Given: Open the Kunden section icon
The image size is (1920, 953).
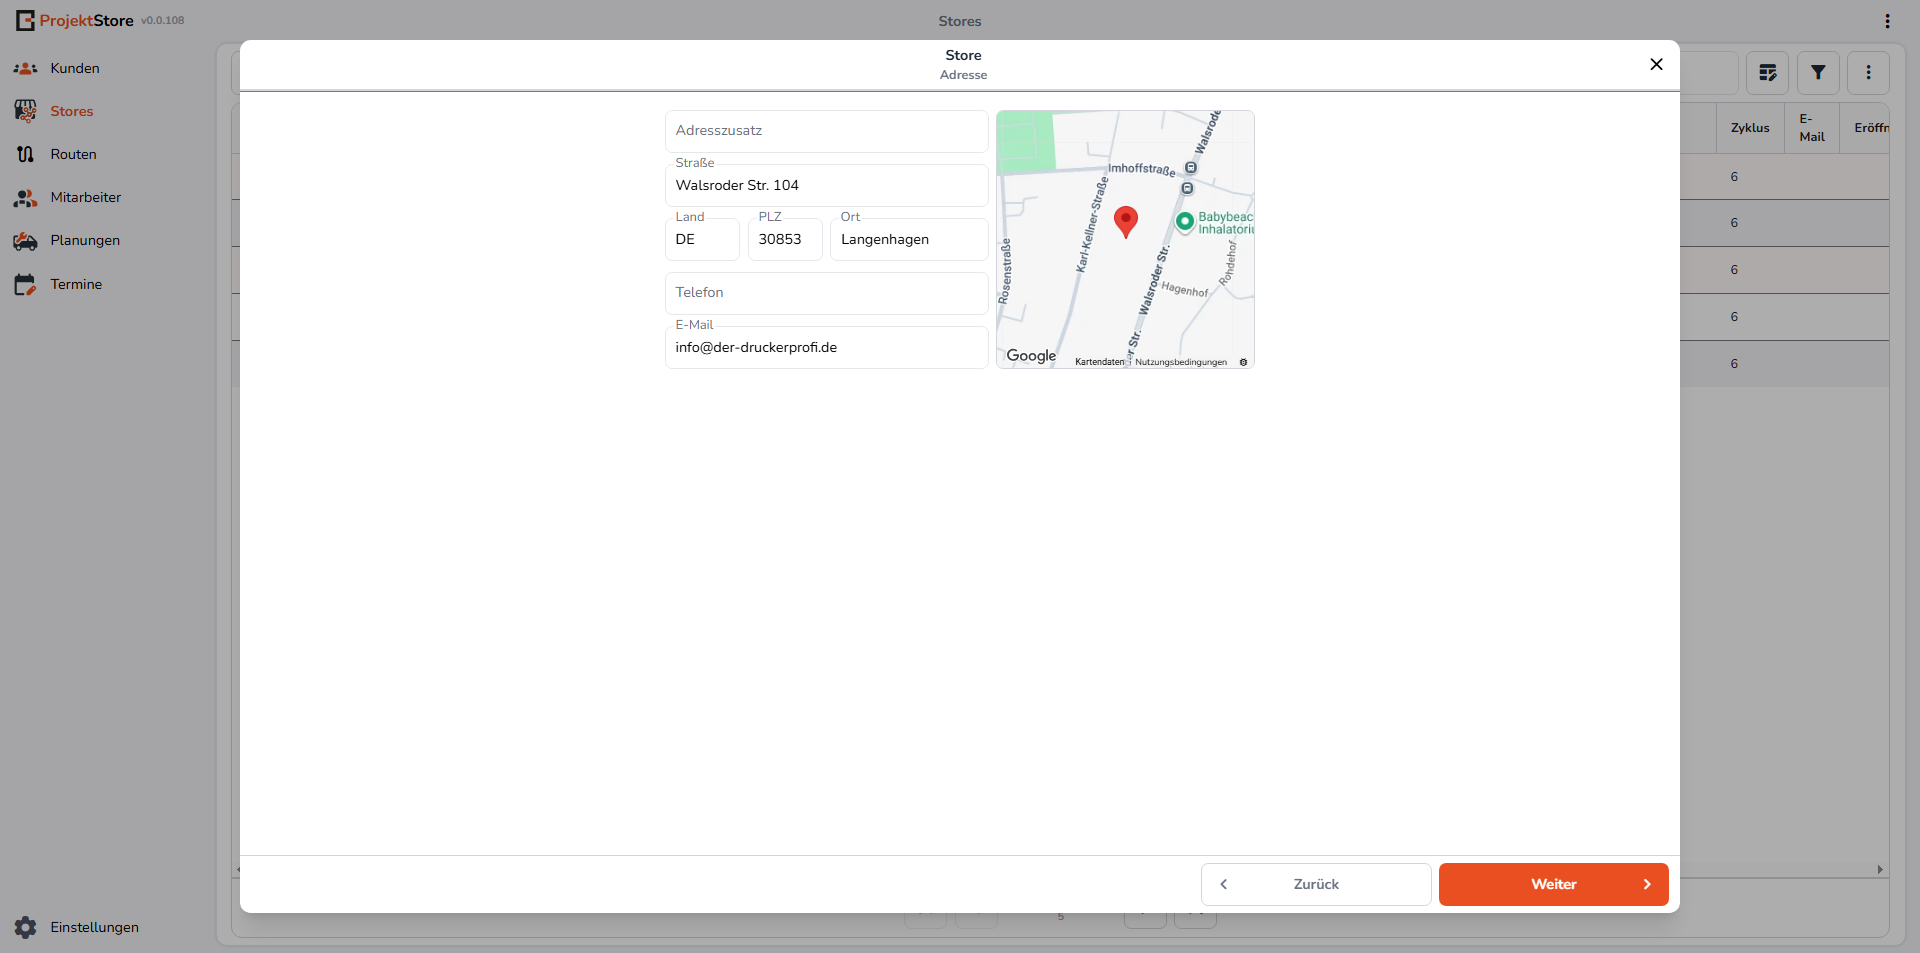Looking at the screenshot, I should click(25, 69).
